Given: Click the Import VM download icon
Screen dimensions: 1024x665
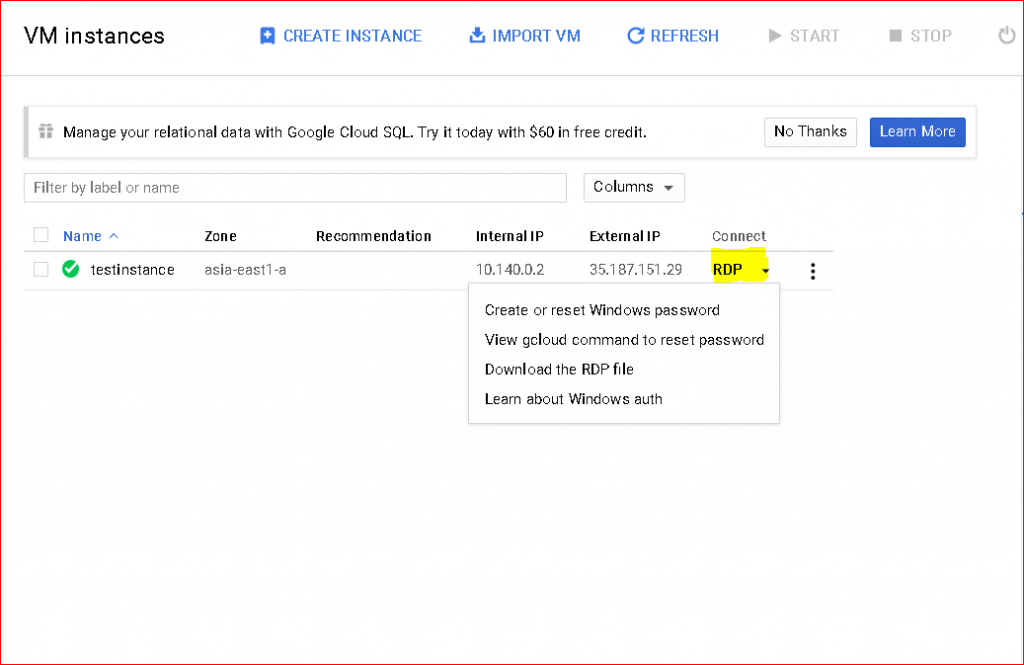Looking at the screenshot, I should [476, 36].
